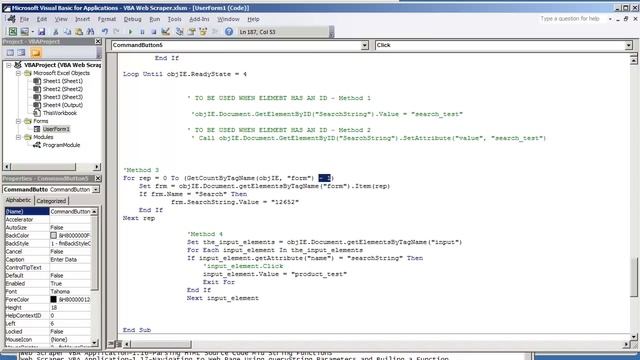
Task: Click the Redo toolbar icon
Action: tap(116, 31)
